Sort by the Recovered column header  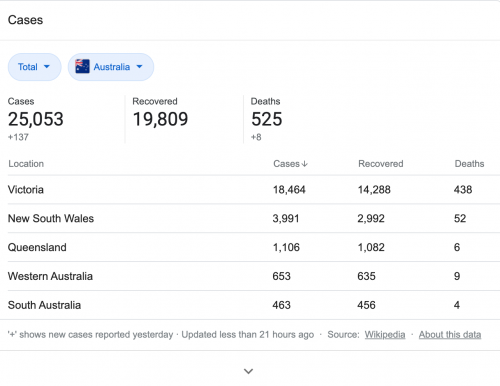click(x=381, y=164)
